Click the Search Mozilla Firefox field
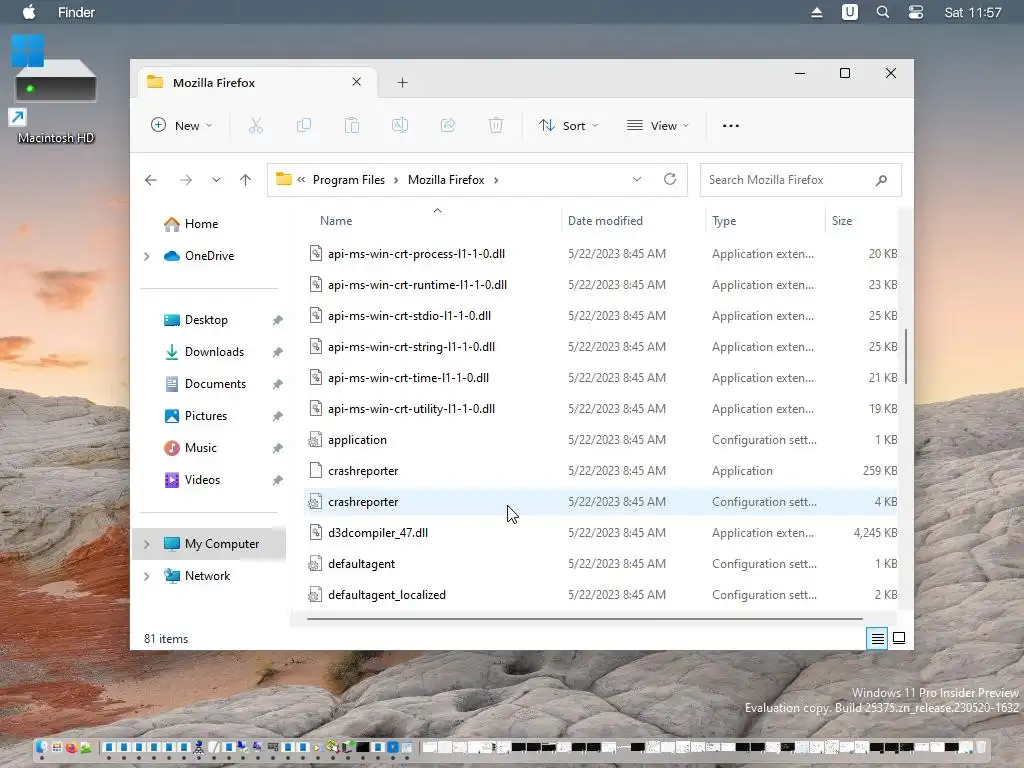The height and width of the screenshot is (768, 1024). [x=801, y=180]
